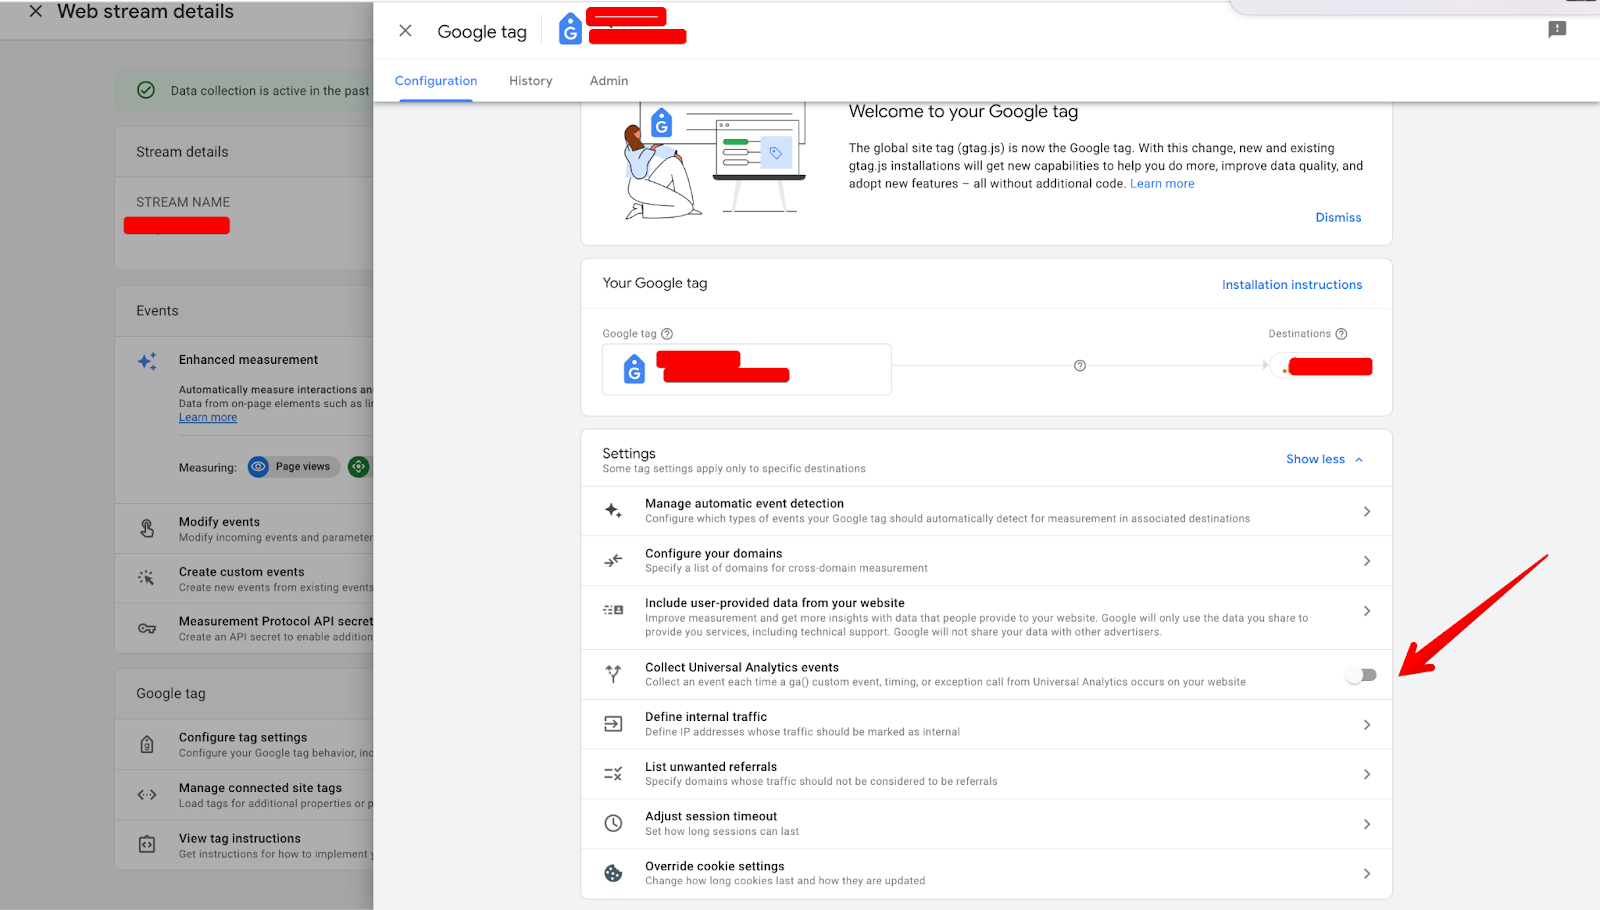Viewport: 1600px width, 910px height.
Task: Click the Enhanced measurement sparkle icon
Action: (x=147, y=361)
